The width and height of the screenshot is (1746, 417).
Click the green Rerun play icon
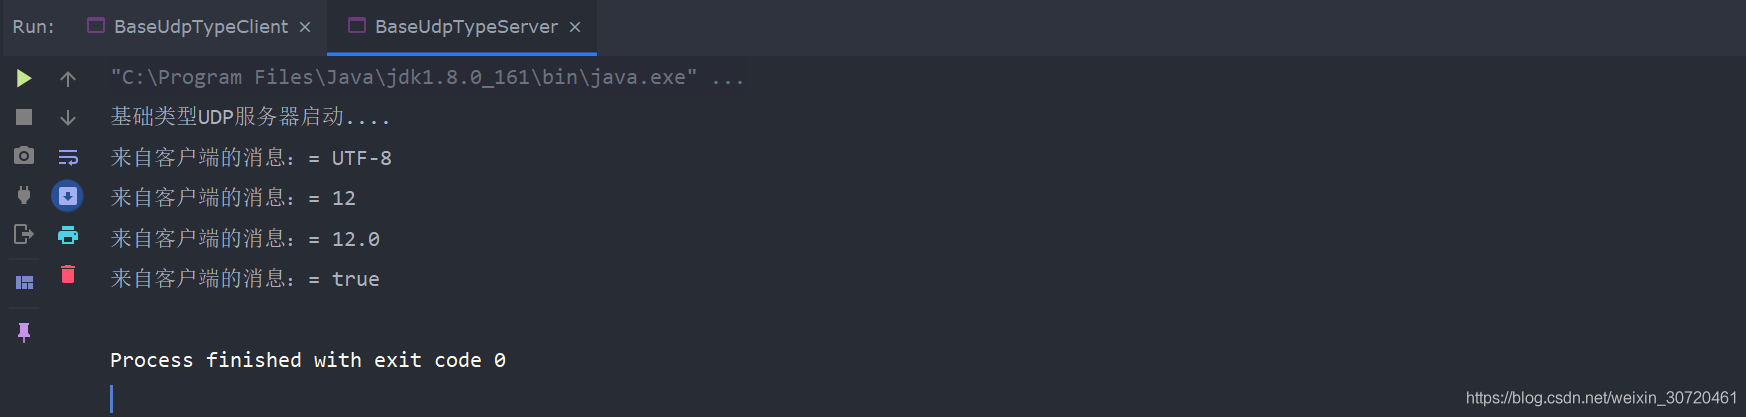tap(24, 78)
